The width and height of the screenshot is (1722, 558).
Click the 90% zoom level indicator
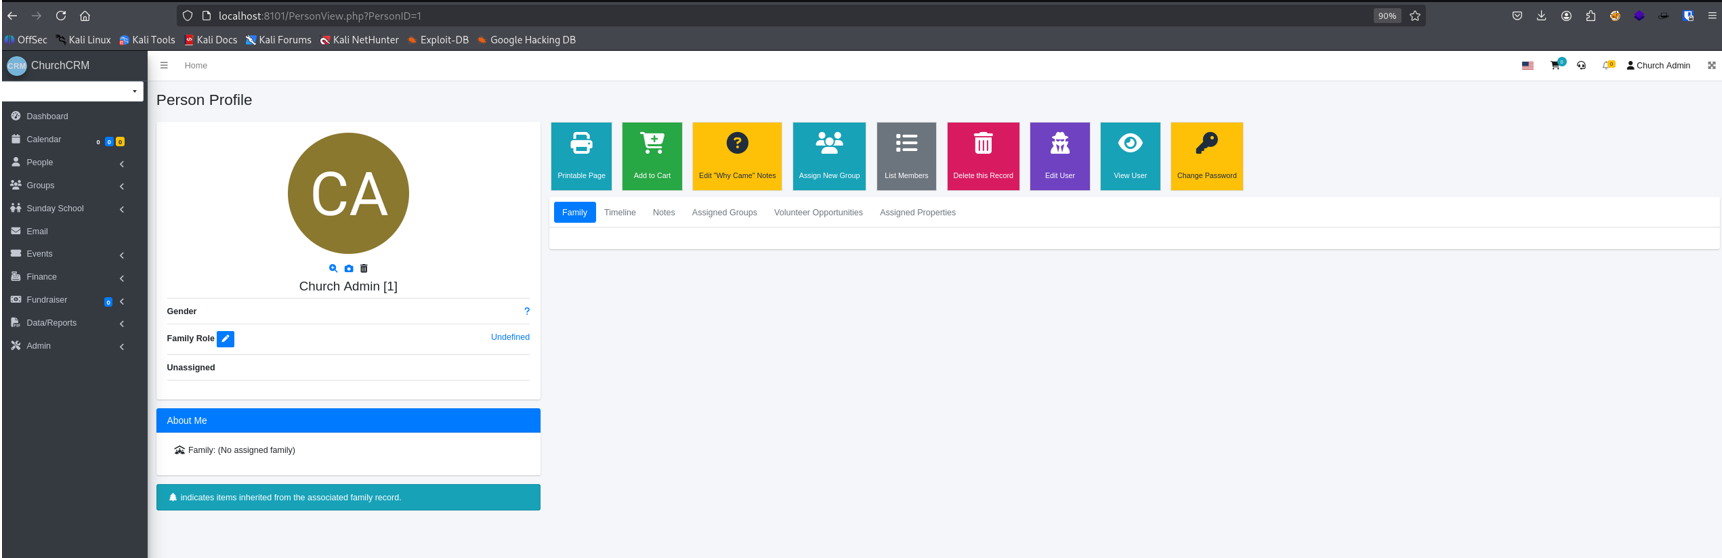click(1387, 16)
